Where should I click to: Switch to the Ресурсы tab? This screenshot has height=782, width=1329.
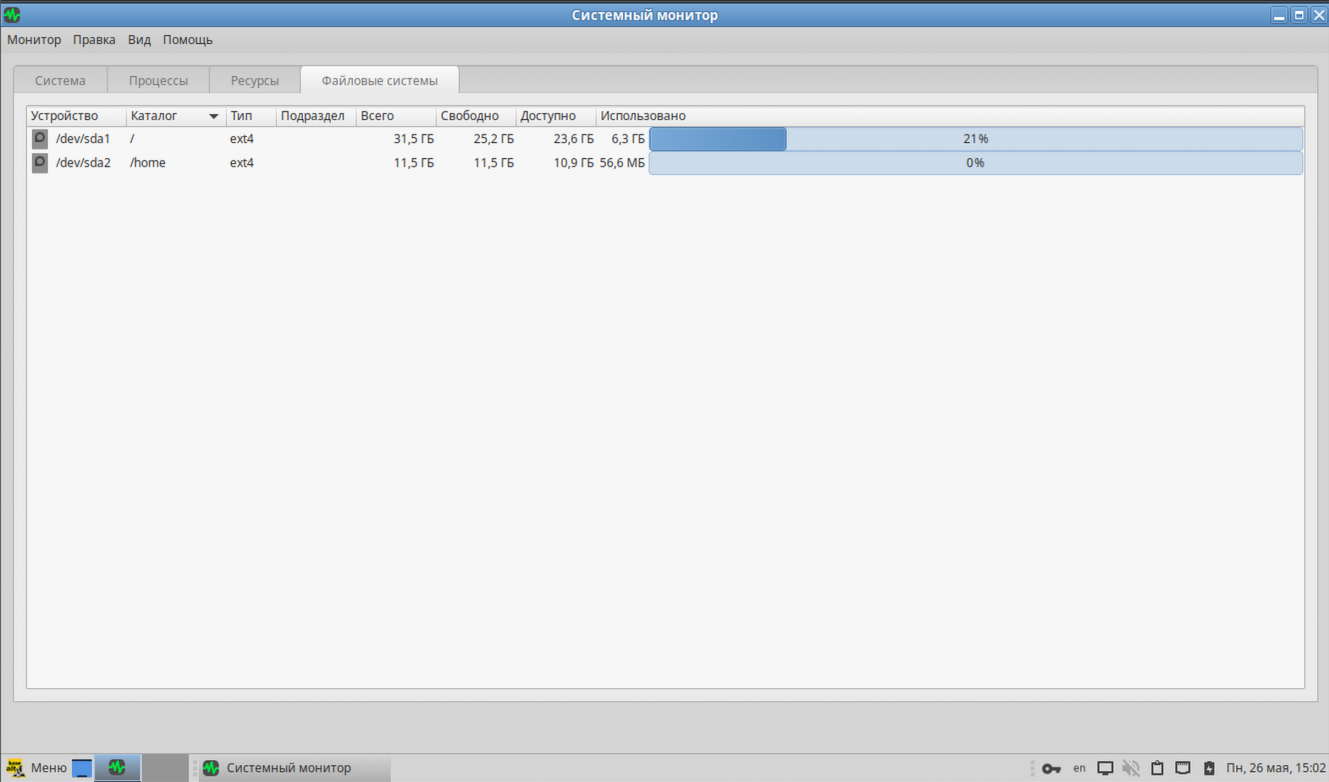tap(254, 81)
